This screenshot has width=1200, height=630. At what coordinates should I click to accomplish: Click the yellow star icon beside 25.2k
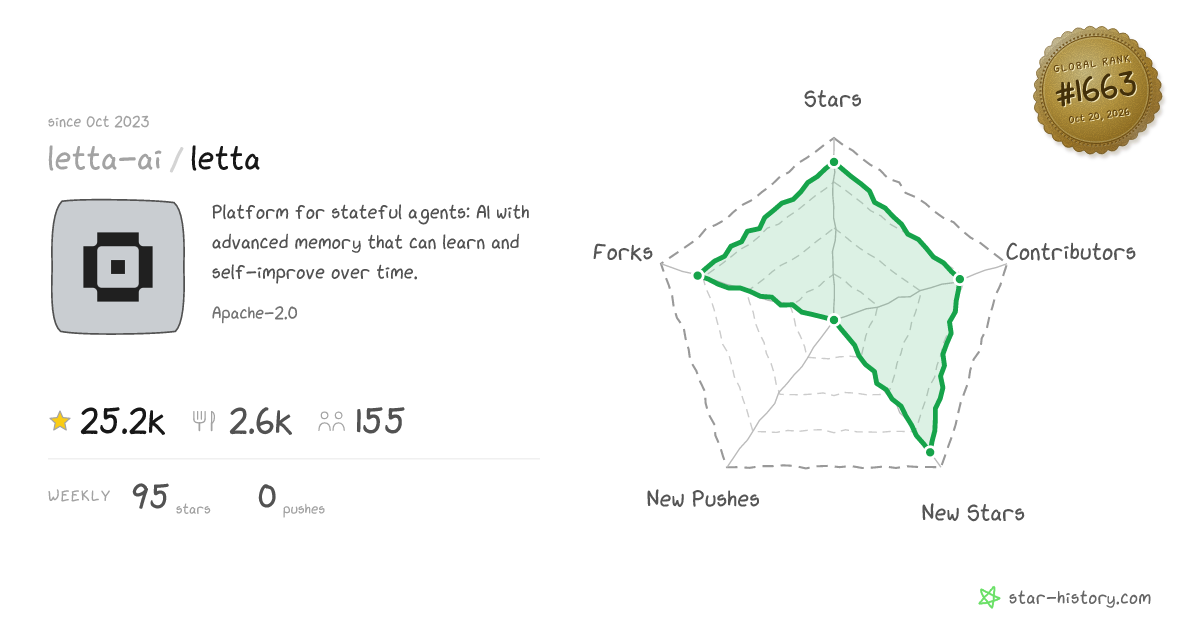point(60,422)
